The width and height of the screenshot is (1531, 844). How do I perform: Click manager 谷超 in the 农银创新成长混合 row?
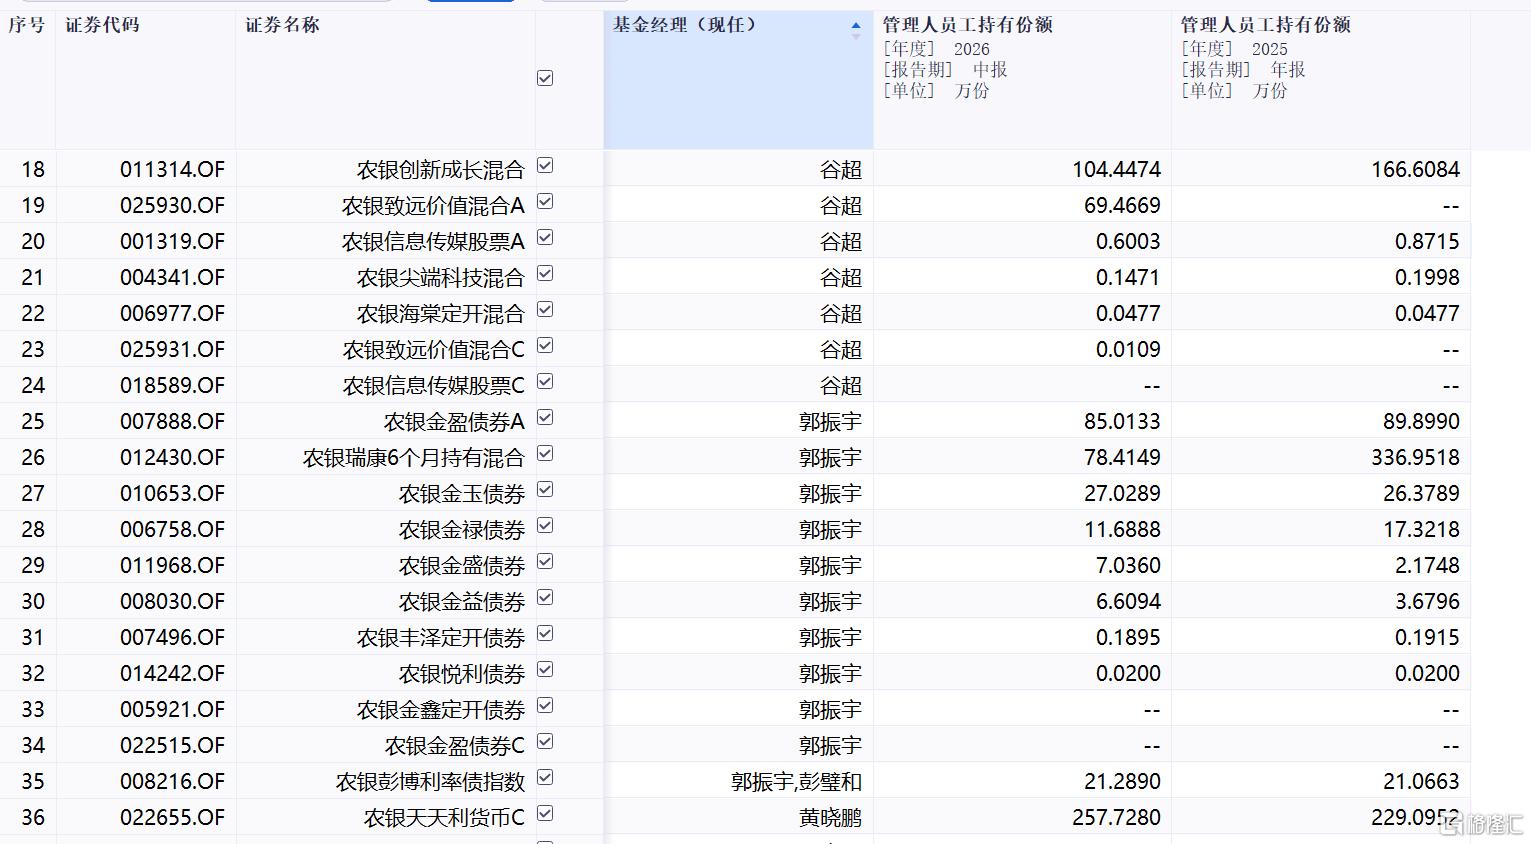(x=841, y=170)
